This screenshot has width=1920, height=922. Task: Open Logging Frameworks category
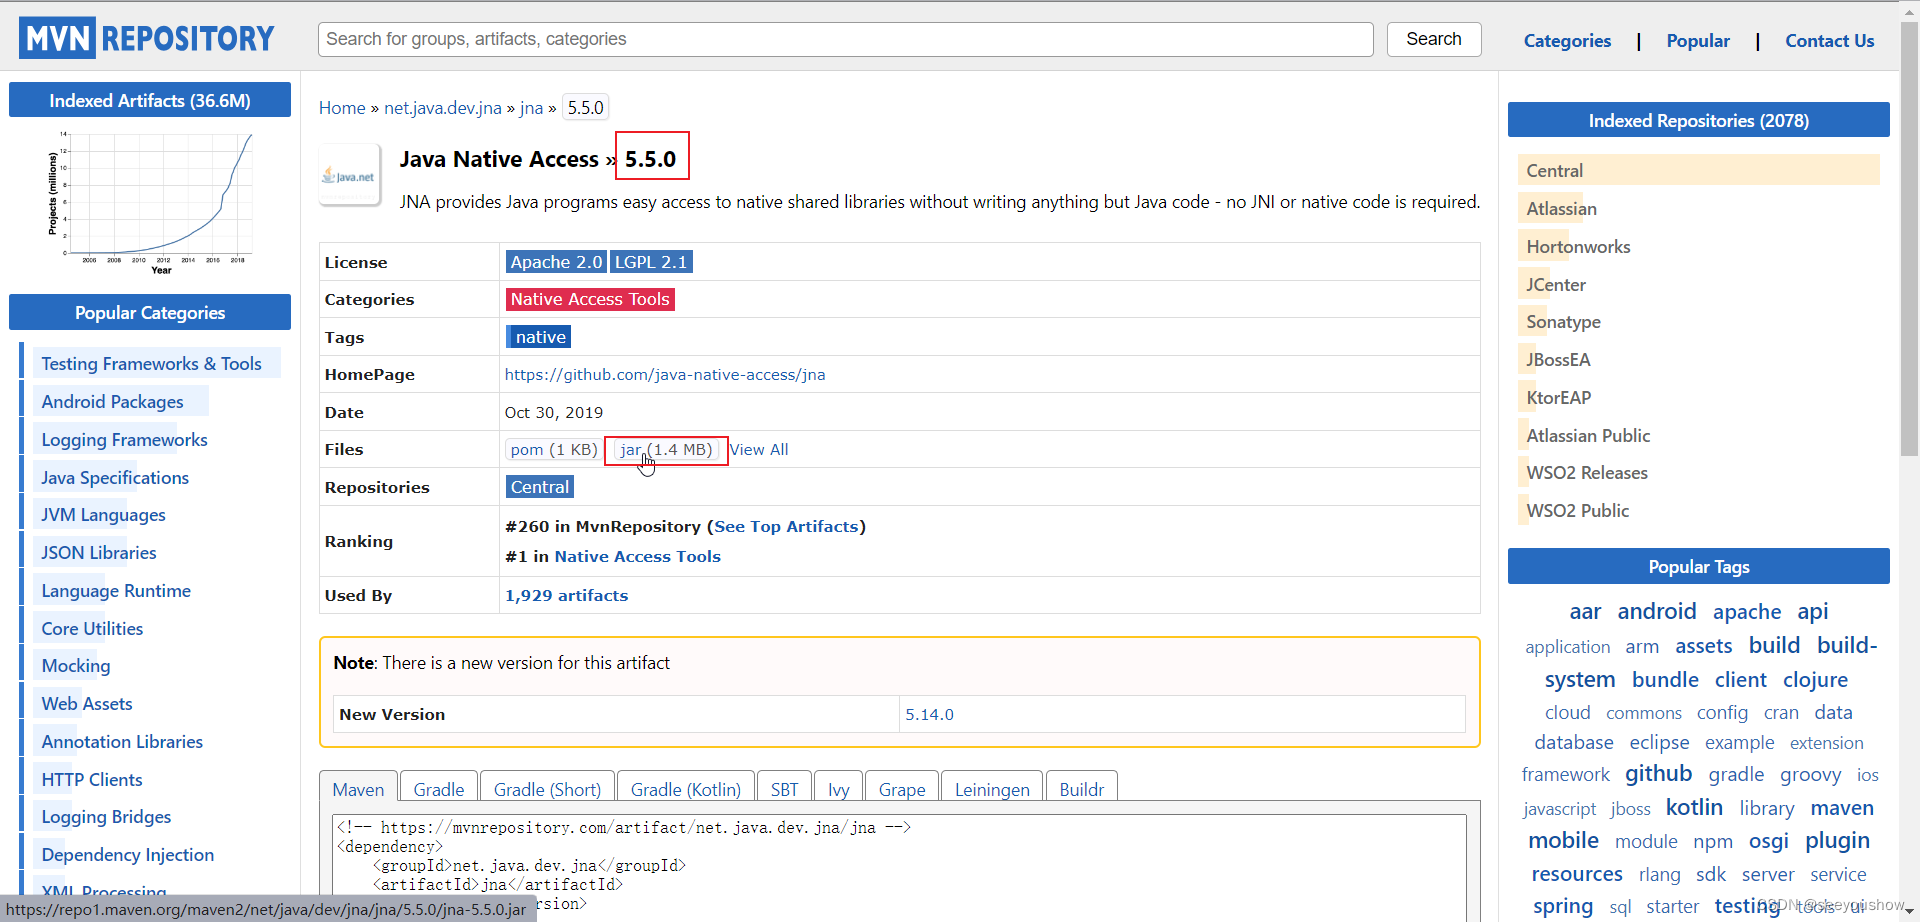point(124,440)
